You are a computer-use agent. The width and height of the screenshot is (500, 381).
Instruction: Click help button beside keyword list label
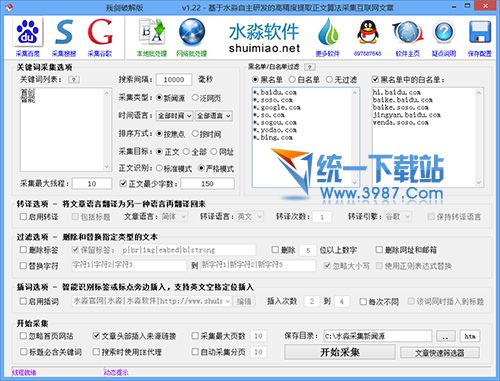pyautogui.click(x=74, y=80)
